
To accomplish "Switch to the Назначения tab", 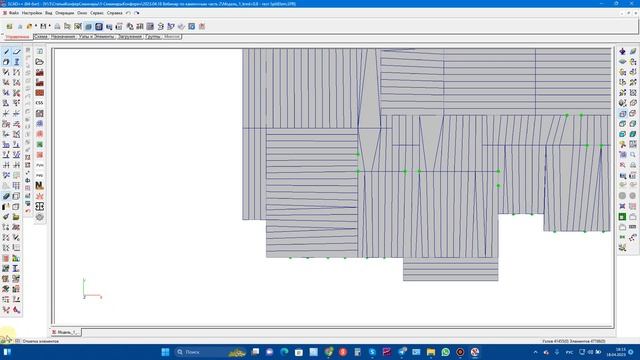I will tap(63, 37).
